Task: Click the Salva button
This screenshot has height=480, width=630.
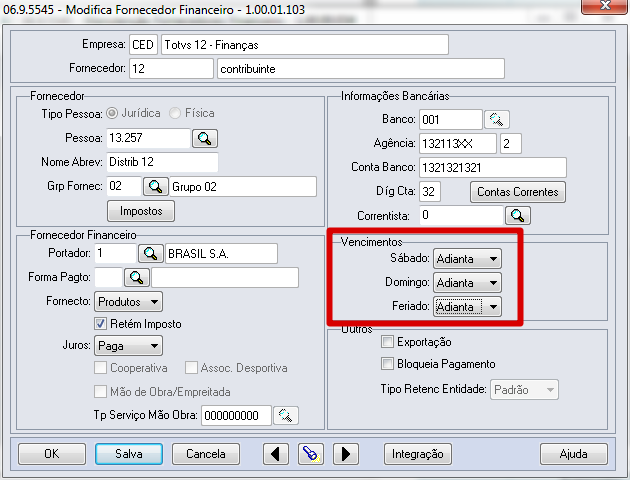Action: [x=129, y=454]
